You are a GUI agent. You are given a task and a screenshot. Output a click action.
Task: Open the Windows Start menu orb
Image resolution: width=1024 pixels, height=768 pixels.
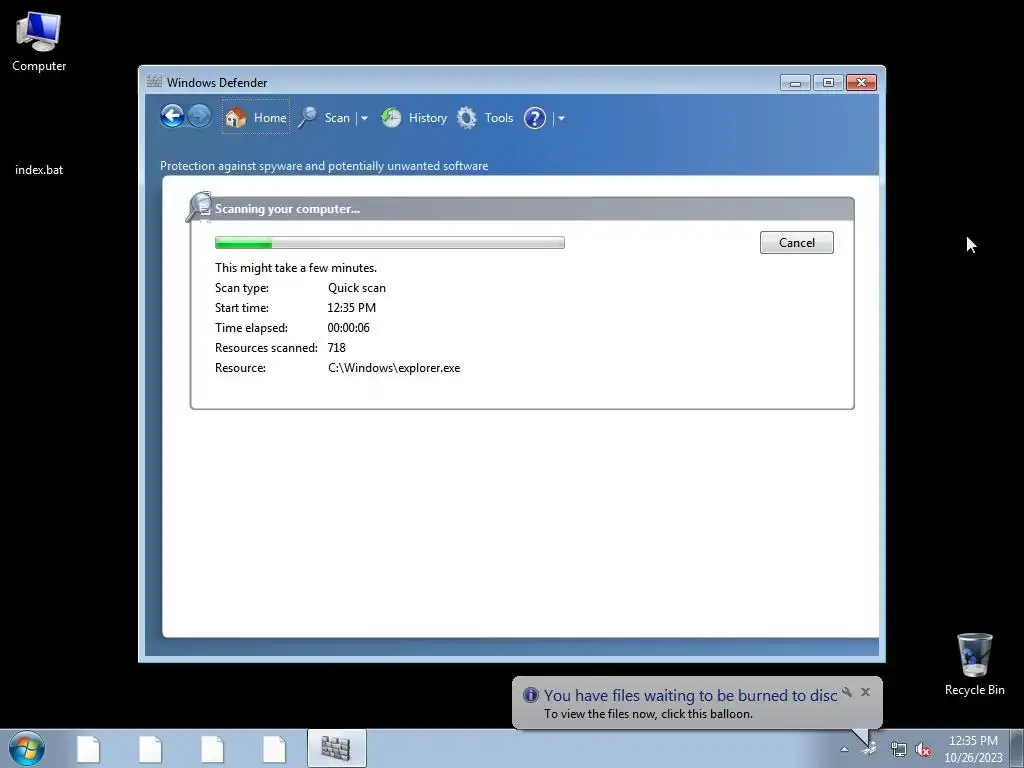pyautogui.click(x=27, y=748)
